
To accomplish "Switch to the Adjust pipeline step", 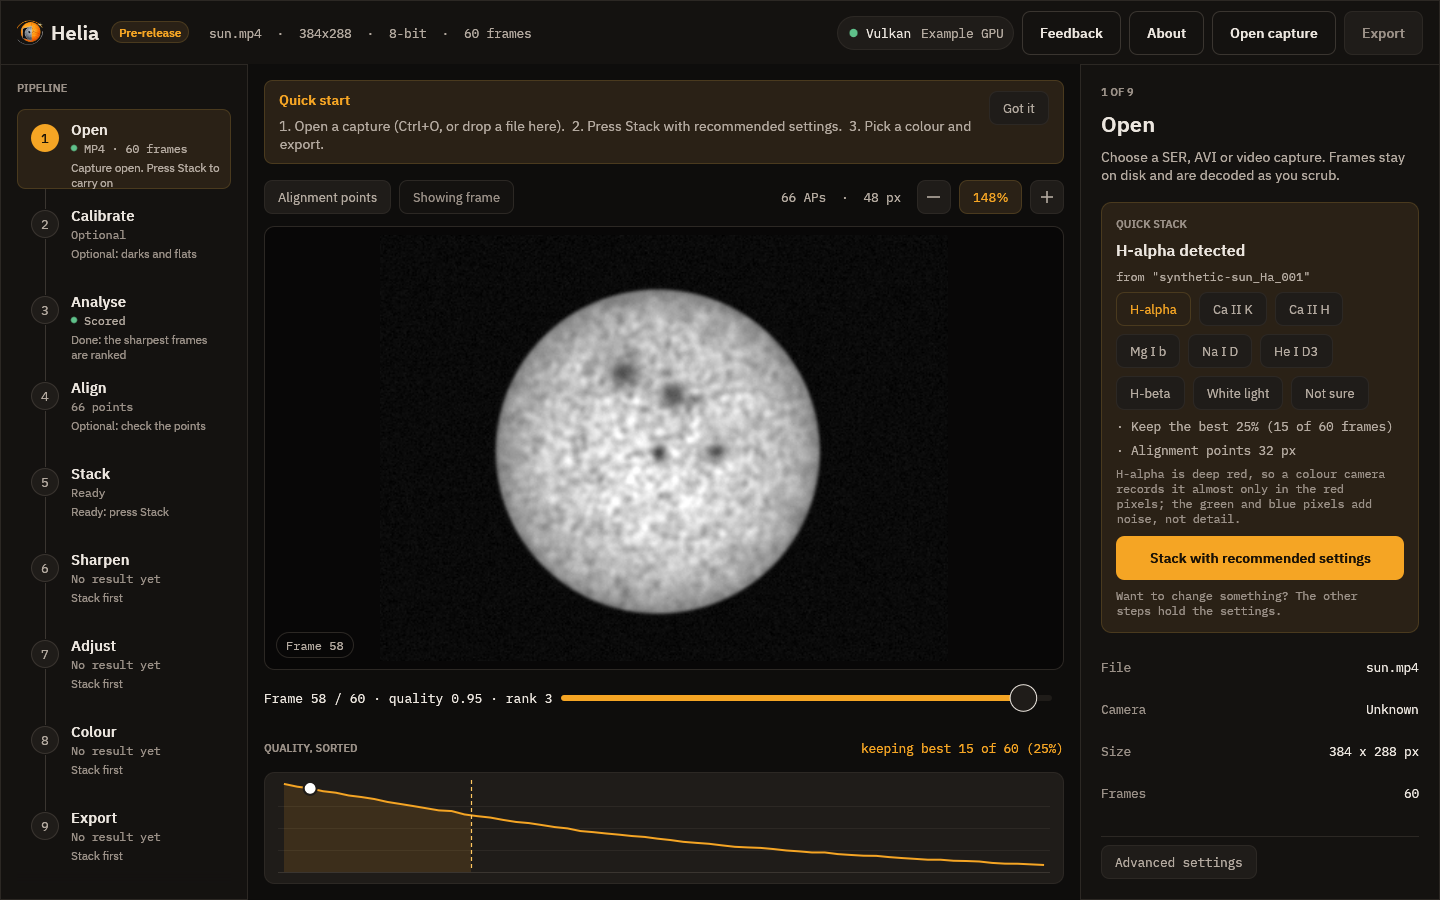I will (124, 667).
